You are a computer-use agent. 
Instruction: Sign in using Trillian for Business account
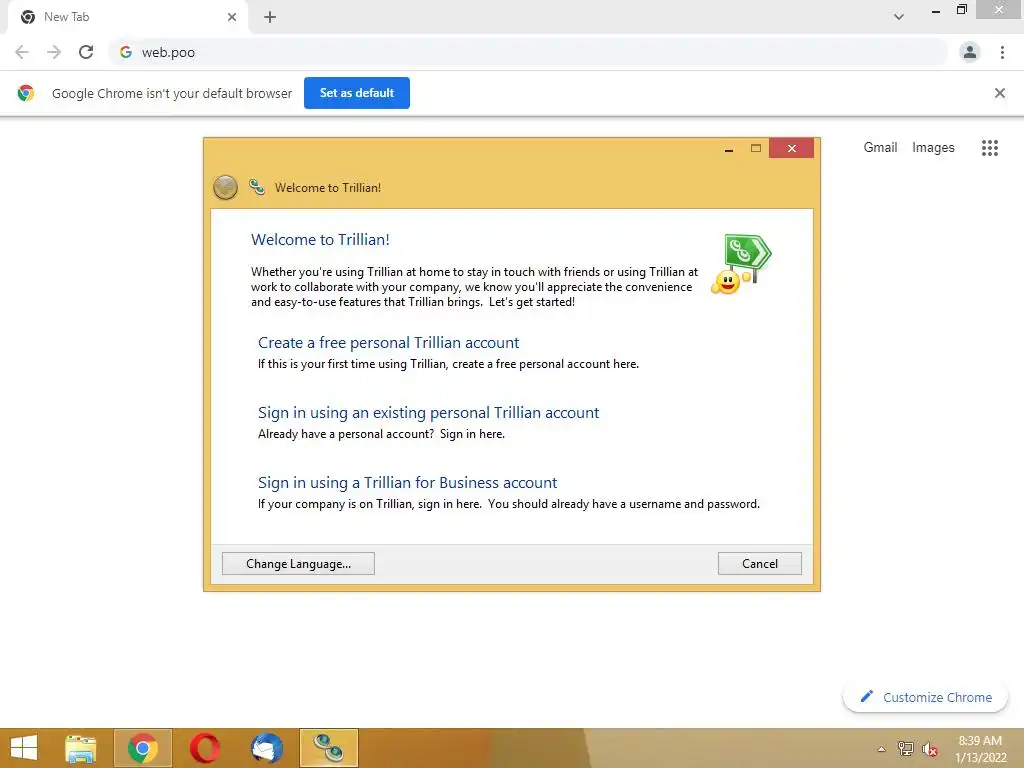[408, 483]
